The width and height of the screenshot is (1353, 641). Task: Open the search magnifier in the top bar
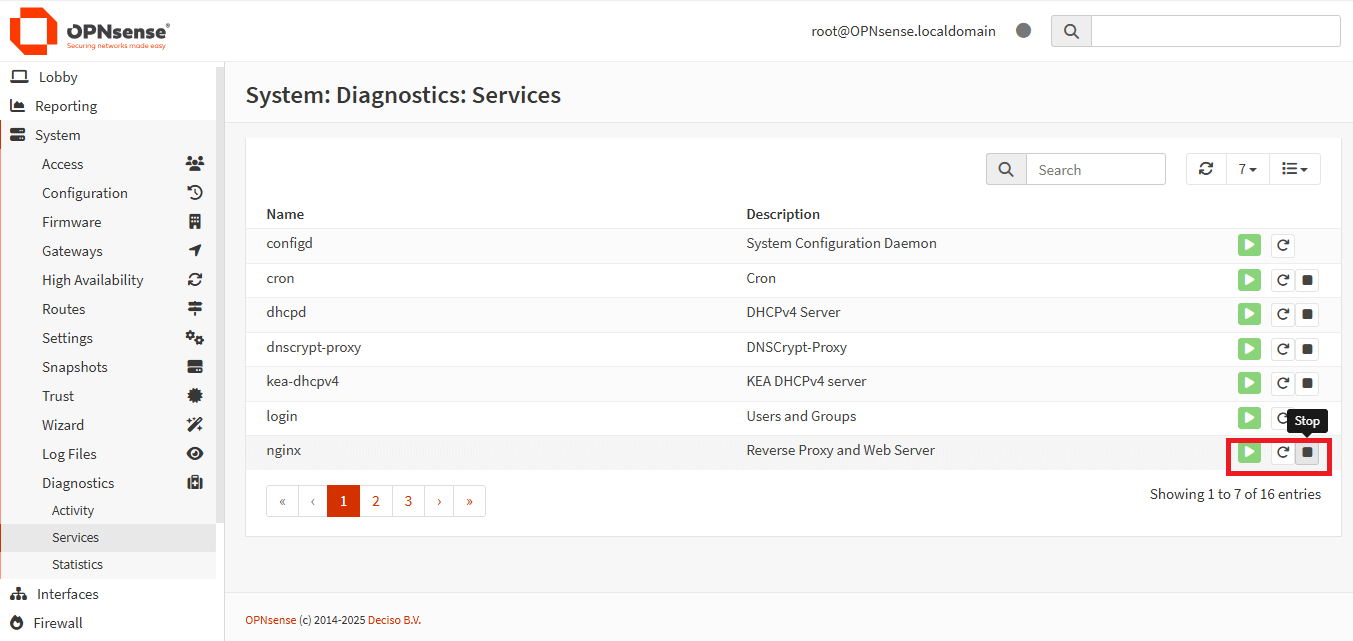[1070, 31]
